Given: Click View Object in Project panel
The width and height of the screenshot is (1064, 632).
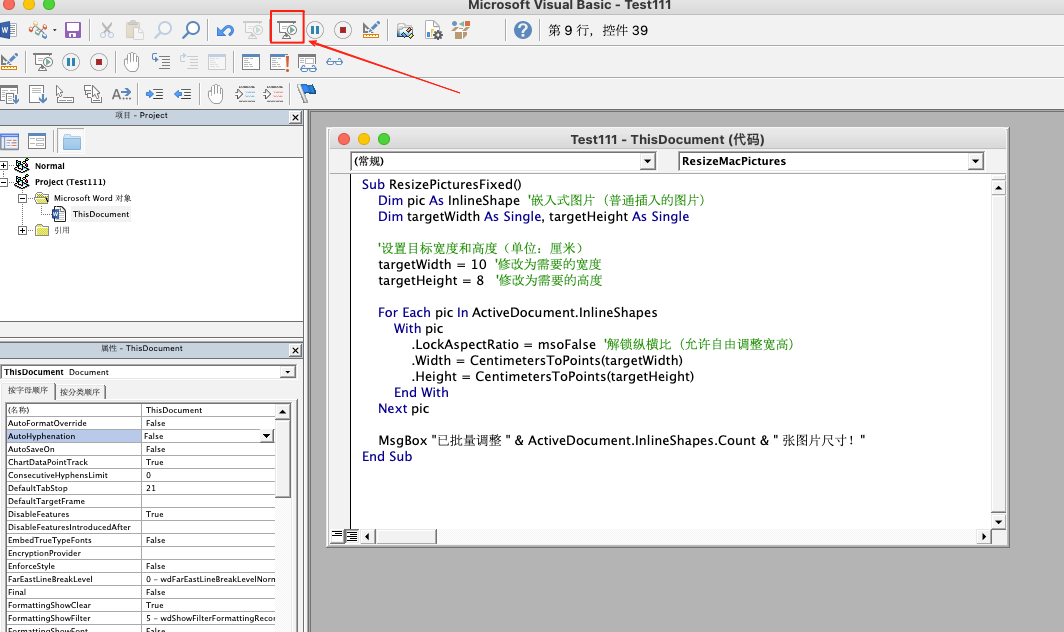Looking at the screenshot, I should pos(37,142).
